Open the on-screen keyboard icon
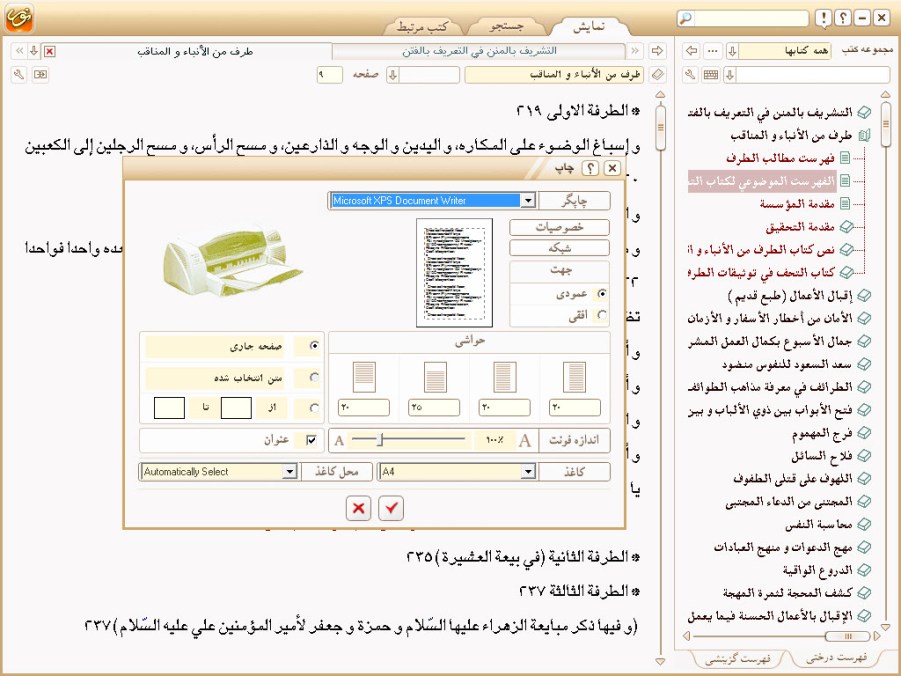The height and width of the screenshot is (676, 901). (x=711, y=75)
